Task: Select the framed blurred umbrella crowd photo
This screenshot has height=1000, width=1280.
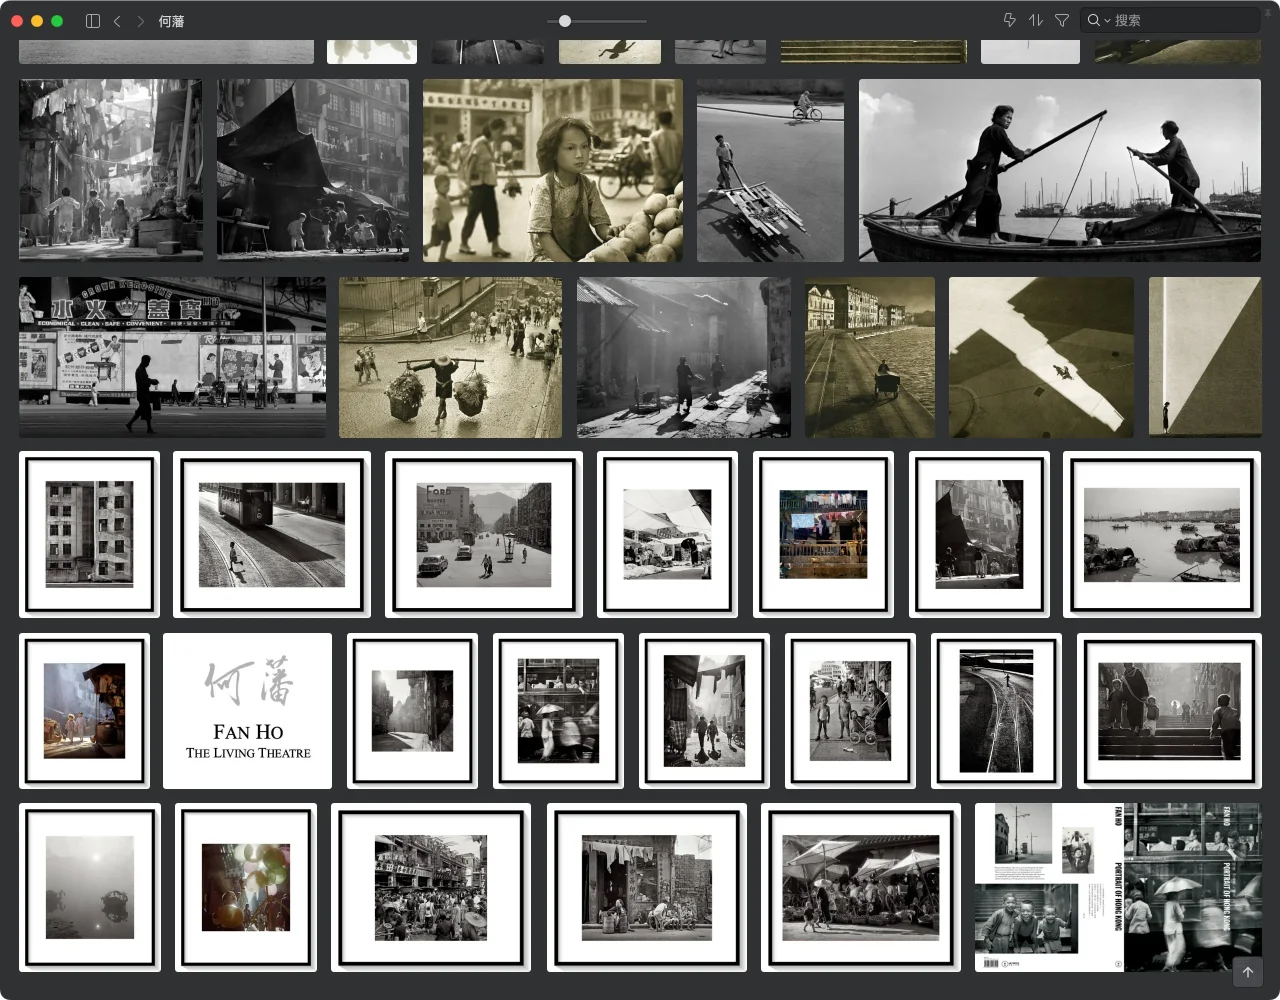Action: [558, 711]
